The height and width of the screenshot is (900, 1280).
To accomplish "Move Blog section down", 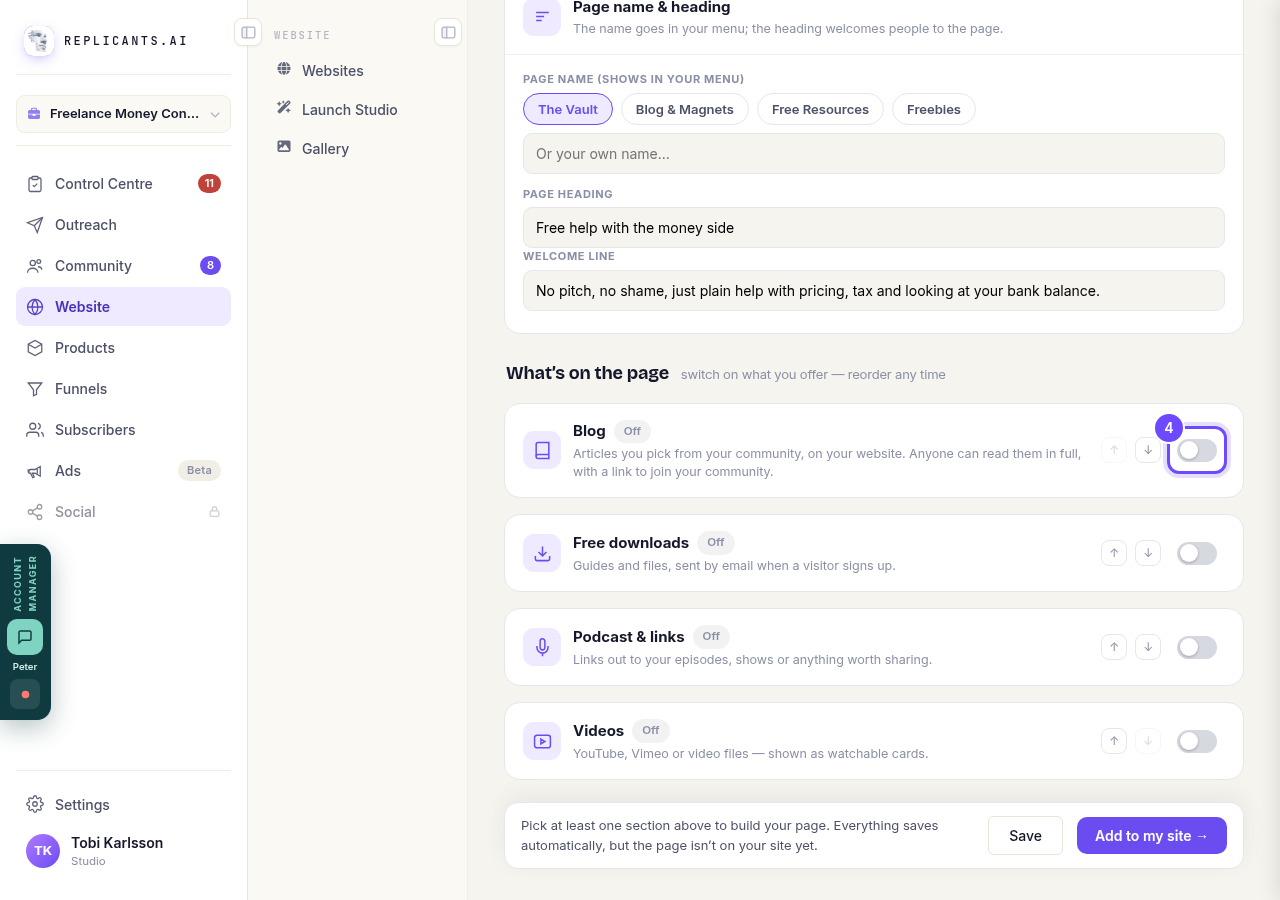I will coord(1148,450).
